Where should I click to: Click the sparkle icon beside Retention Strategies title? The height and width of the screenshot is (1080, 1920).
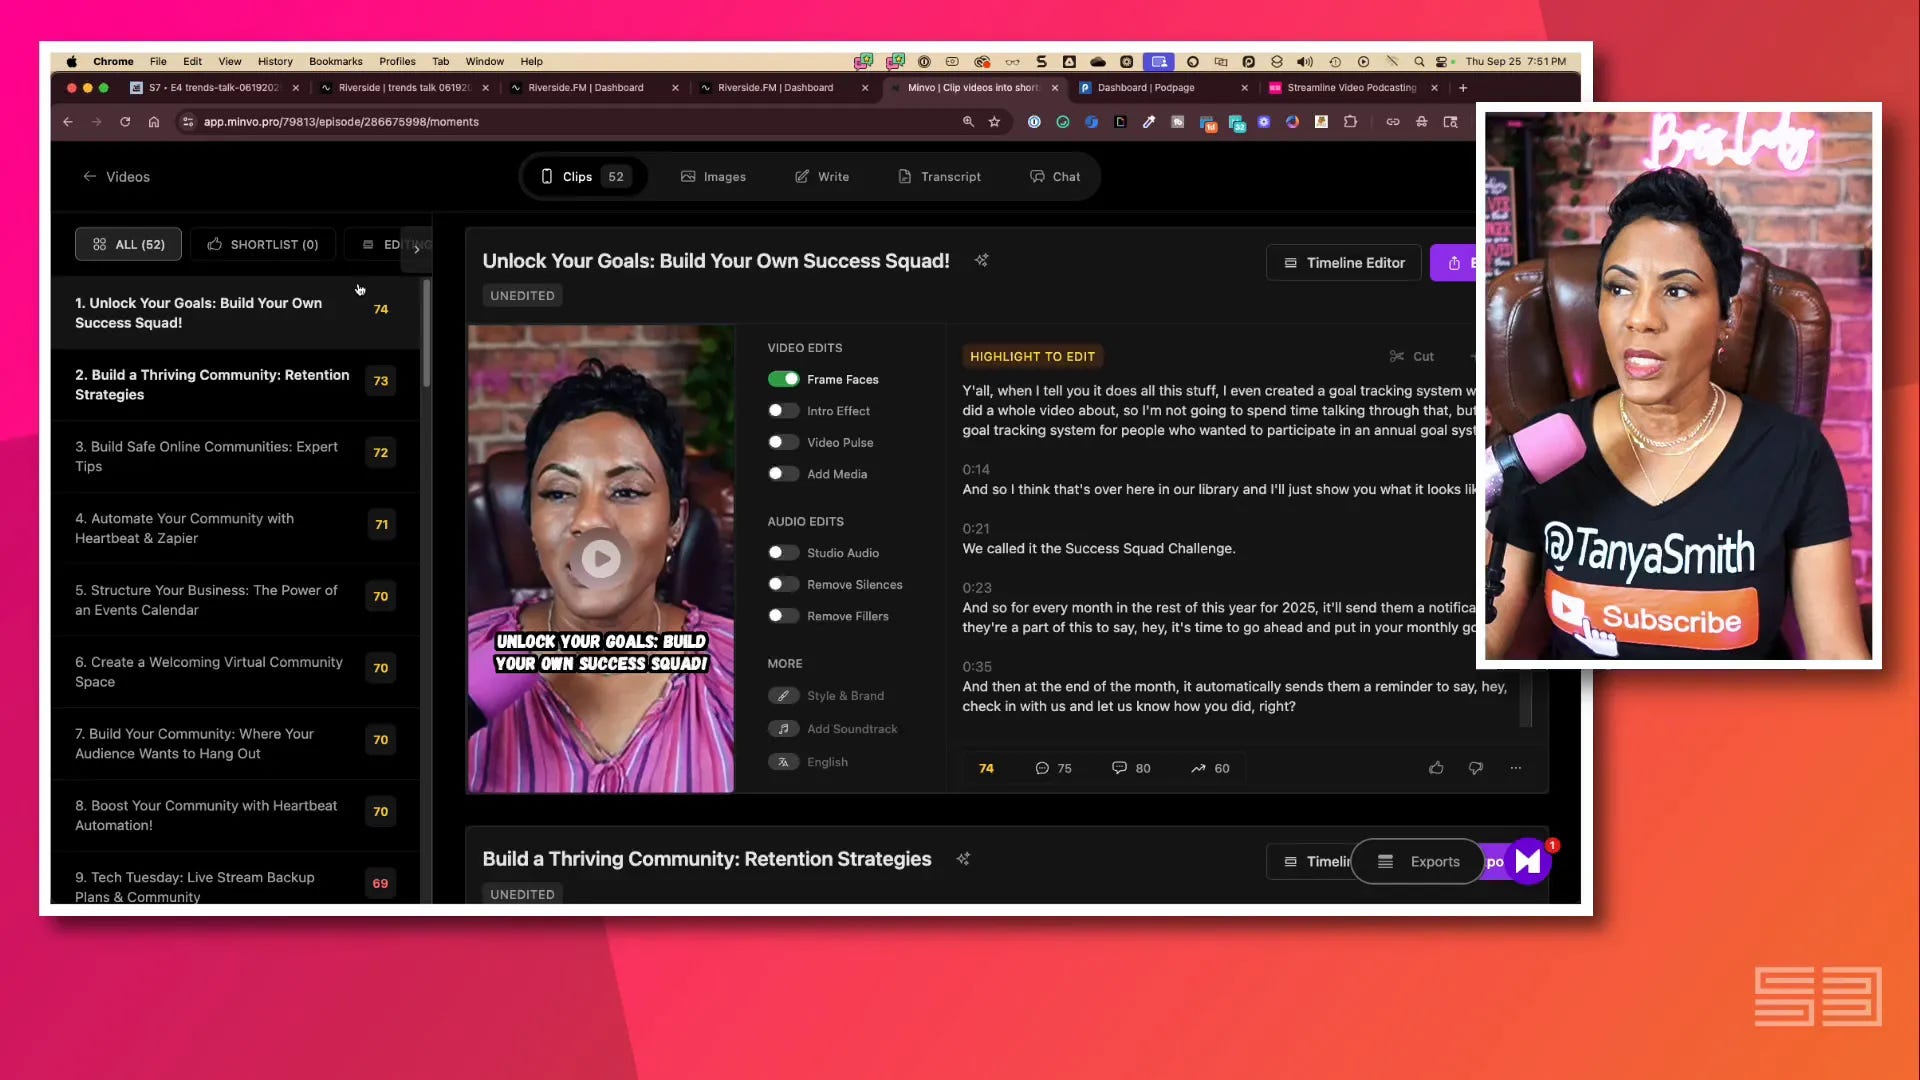coord(963,859)
